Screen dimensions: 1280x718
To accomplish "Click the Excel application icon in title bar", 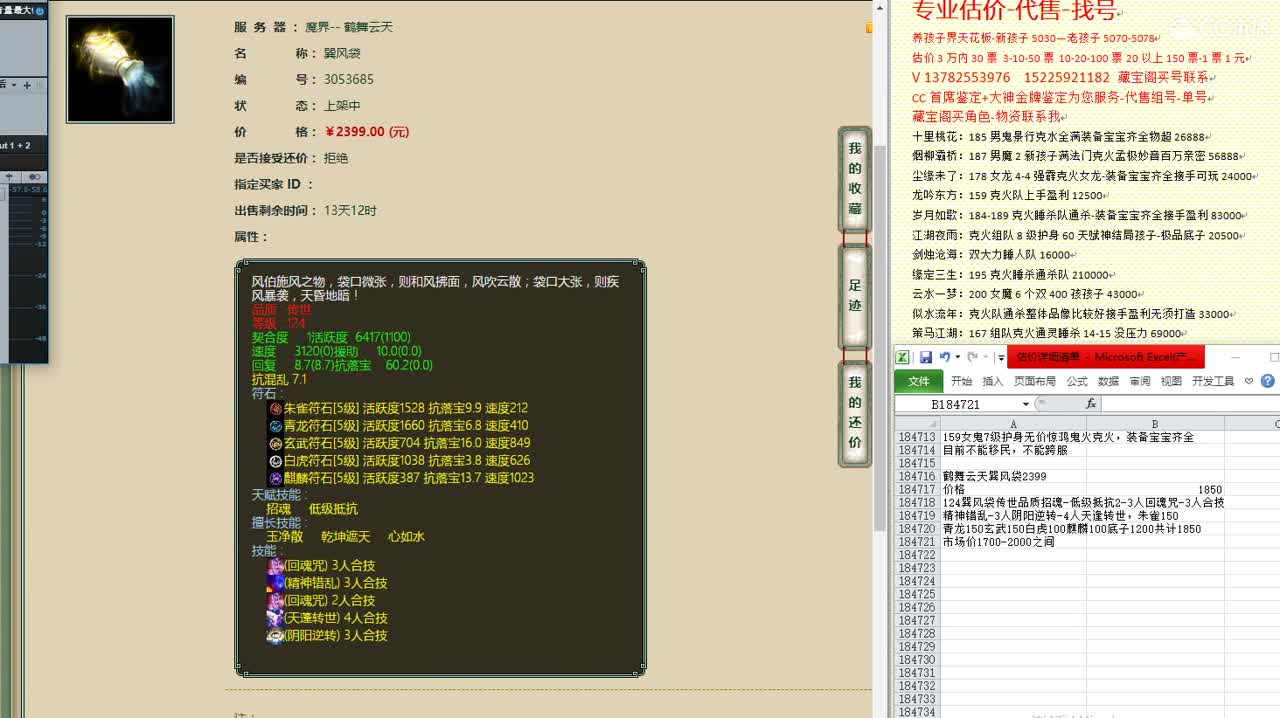I will (902, 357).
